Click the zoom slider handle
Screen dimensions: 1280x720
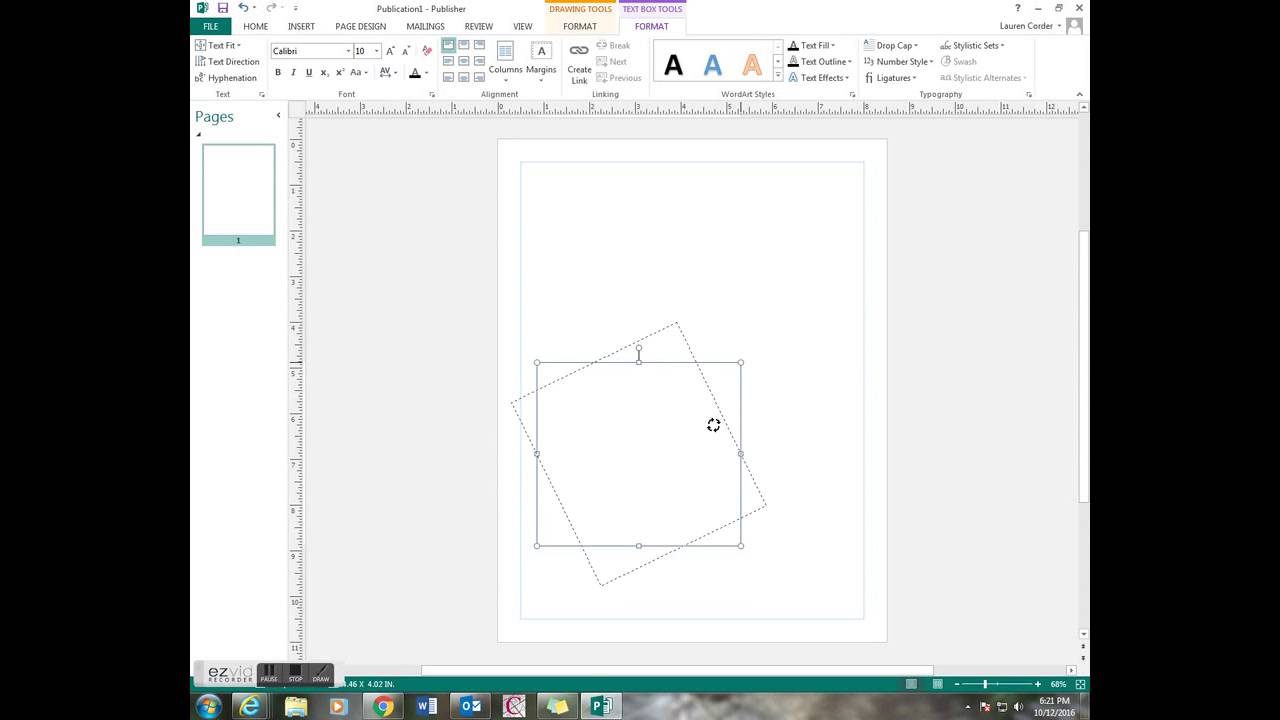coord(985,684)
